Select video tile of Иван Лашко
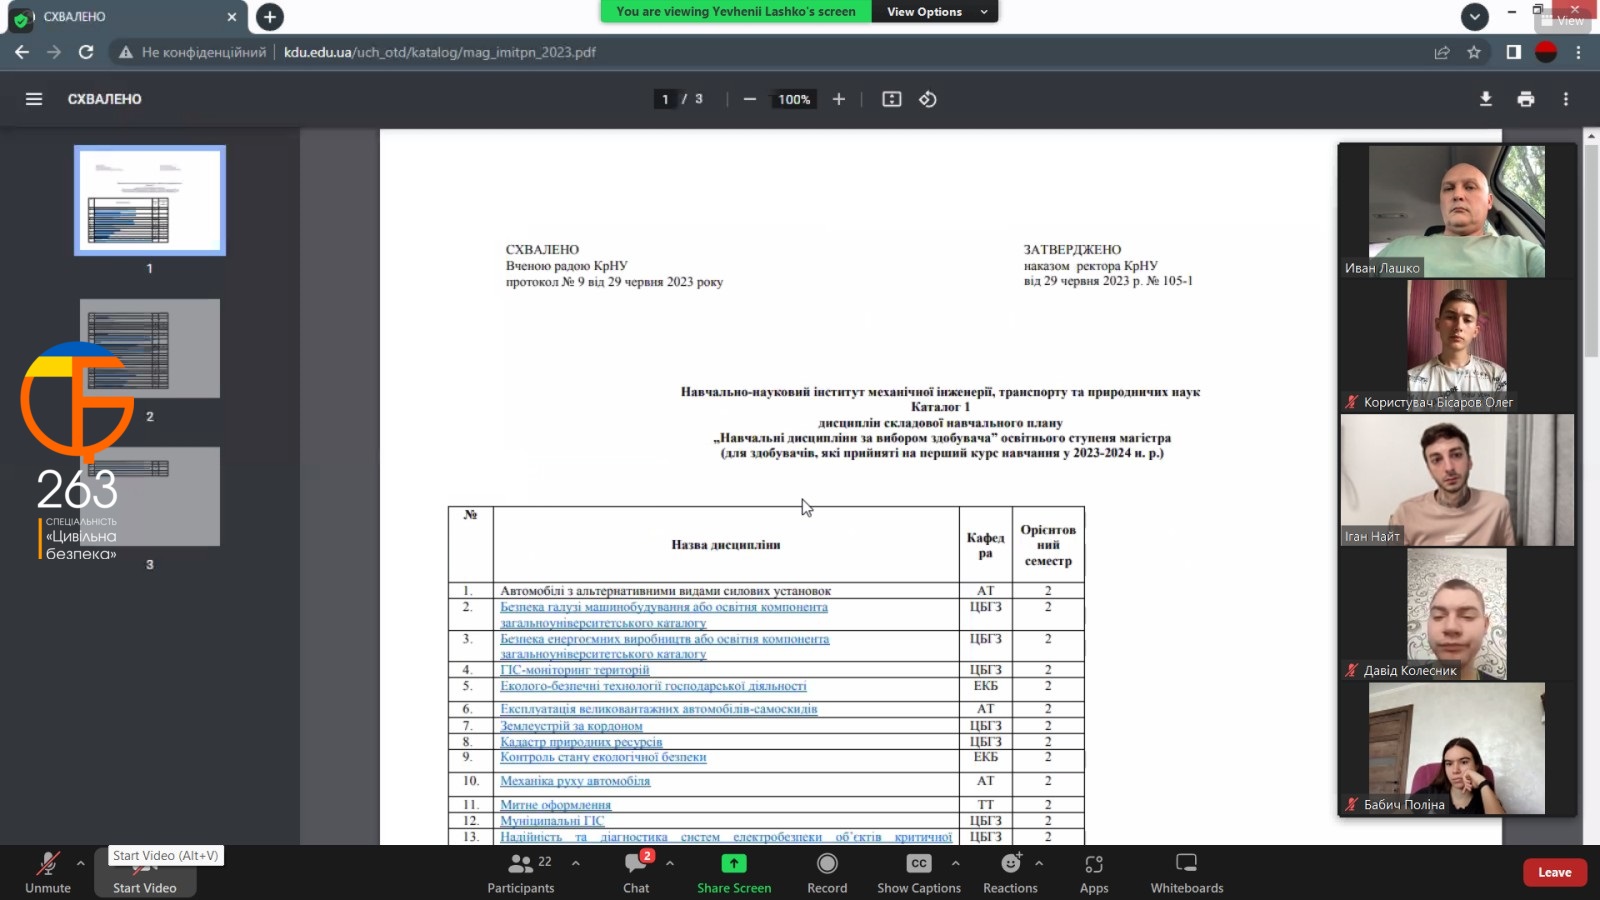 [1456, 211]
